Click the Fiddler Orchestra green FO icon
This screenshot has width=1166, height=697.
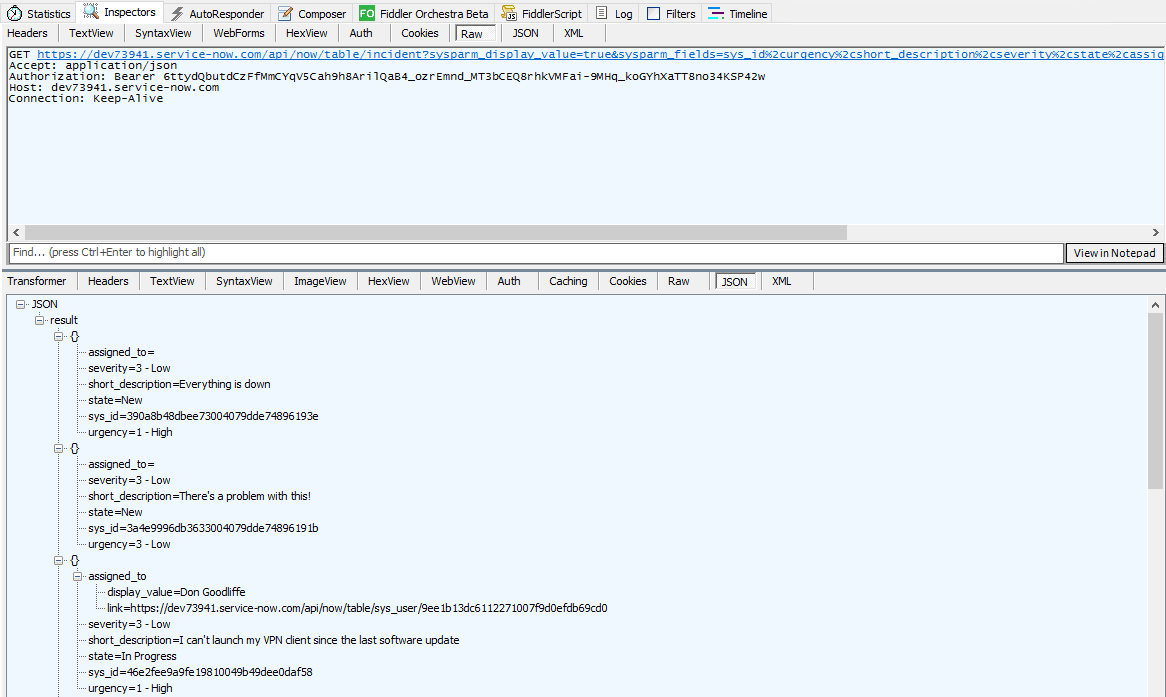tap(367, 13)
